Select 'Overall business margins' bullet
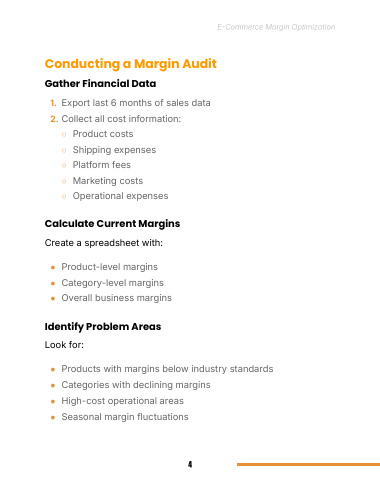380x492 pixels. [x=116, y=298]
